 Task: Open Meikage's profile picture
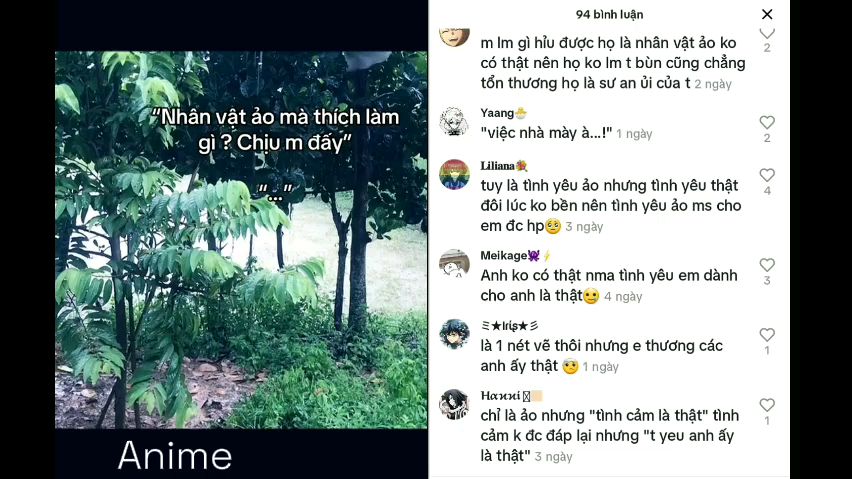[x=454, y=264]
